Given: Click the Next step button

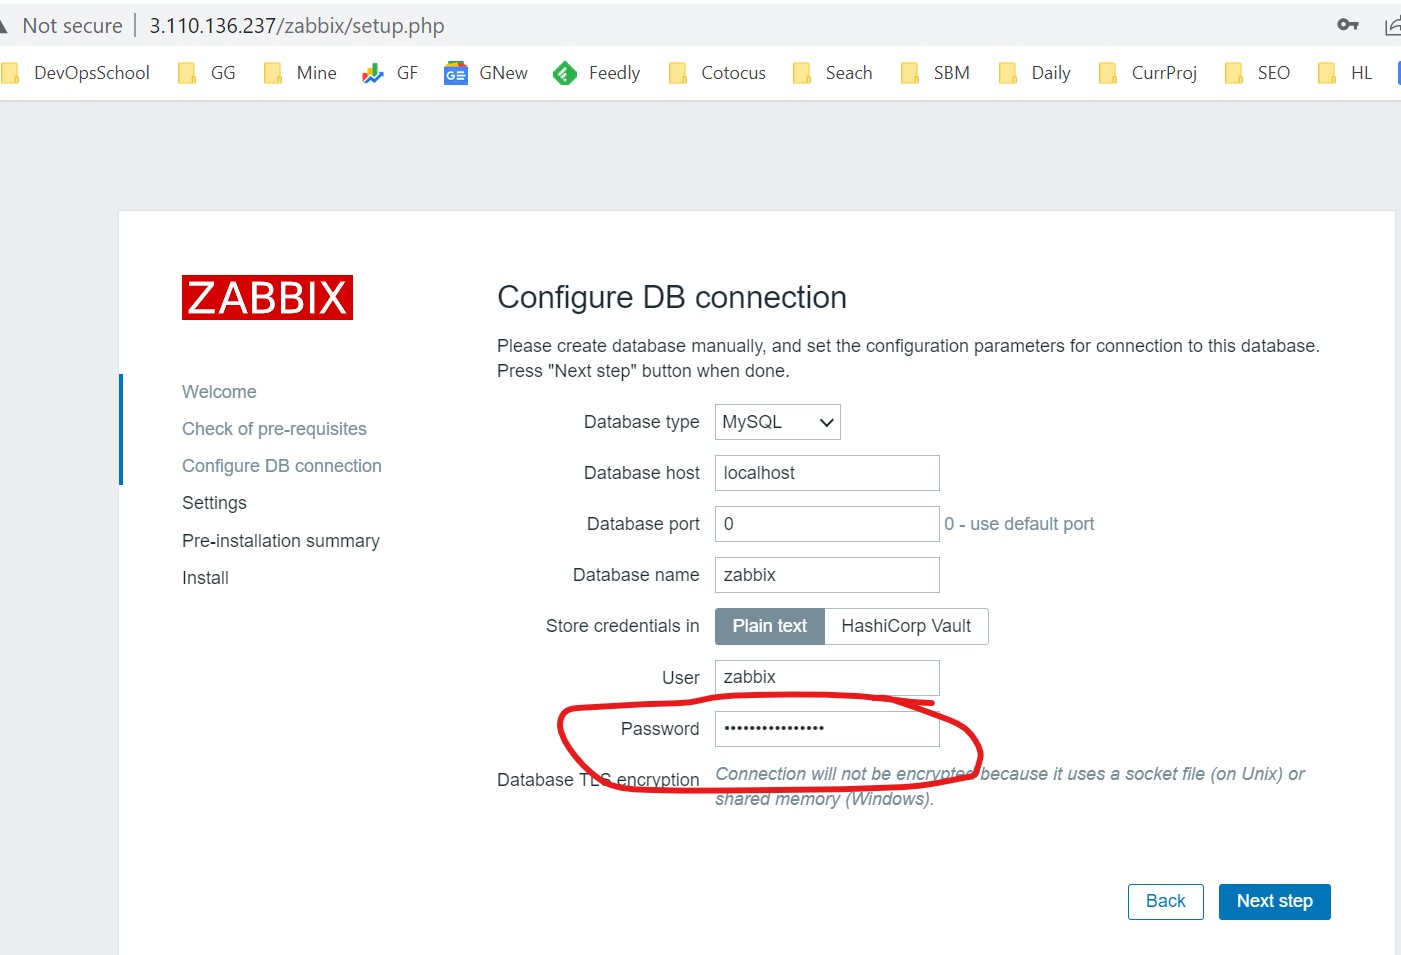Looking at the screenshot, I should (x=1274, y=901).
